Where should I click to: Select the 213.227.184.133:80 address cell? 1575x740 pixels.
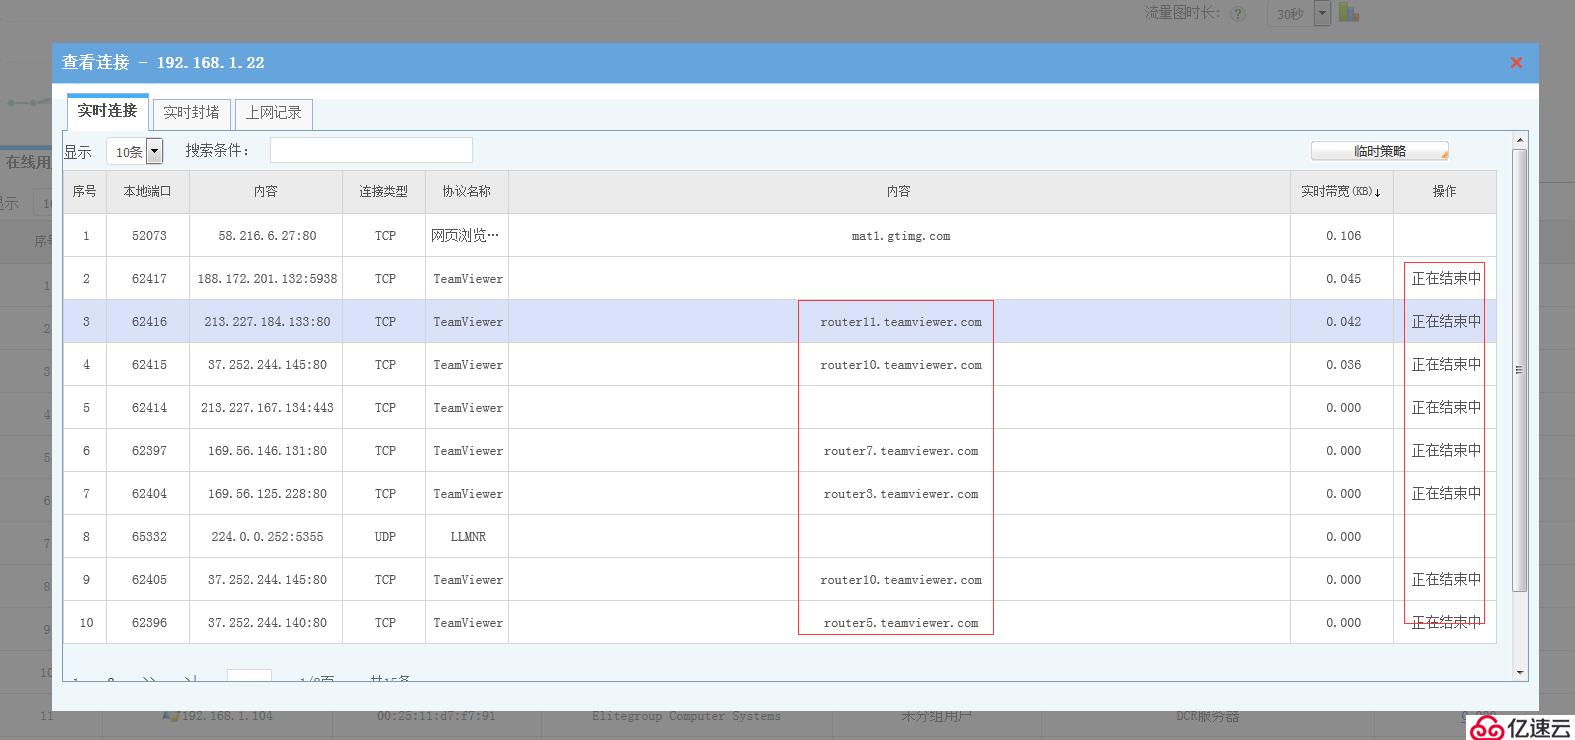point(267,322)
